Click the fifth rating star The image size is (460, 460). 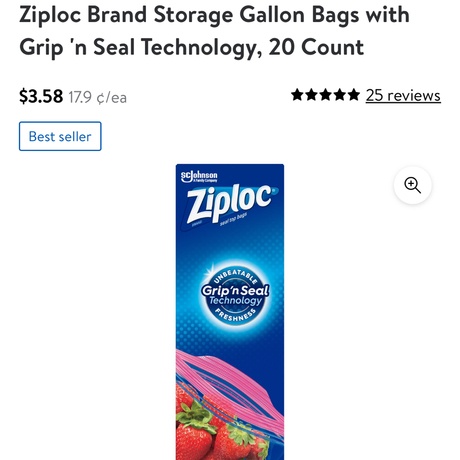pyautogui.click(x=354, y=95)
